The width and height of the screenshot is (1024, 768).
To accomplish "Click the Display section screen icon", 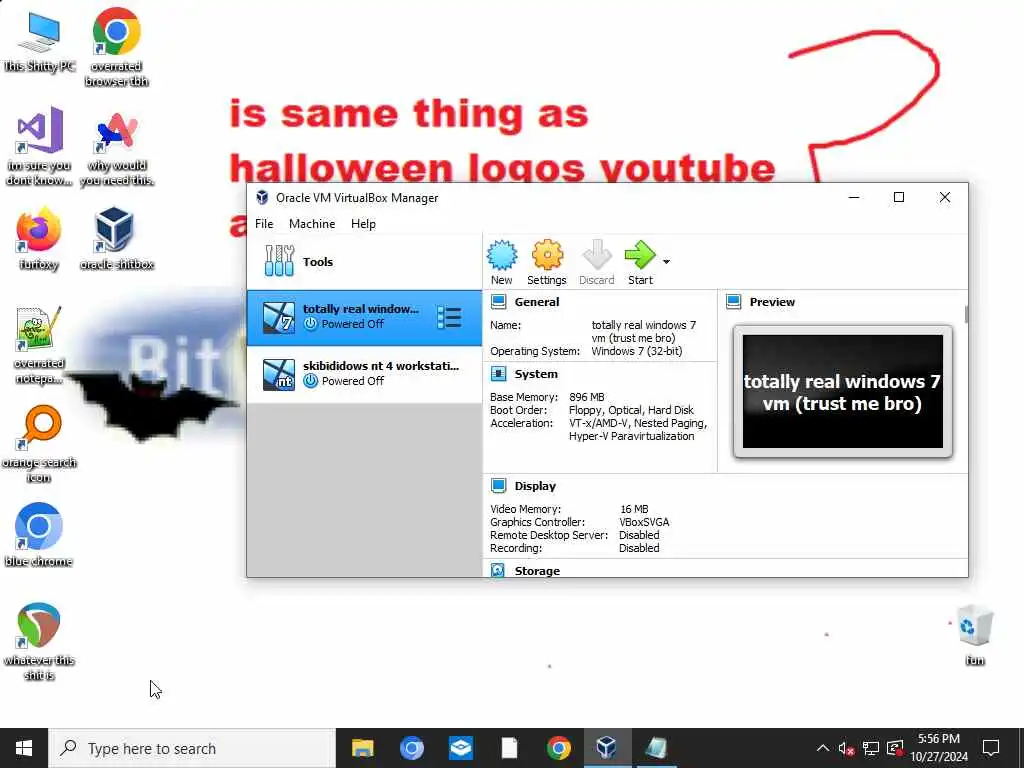I will (498, 486).
